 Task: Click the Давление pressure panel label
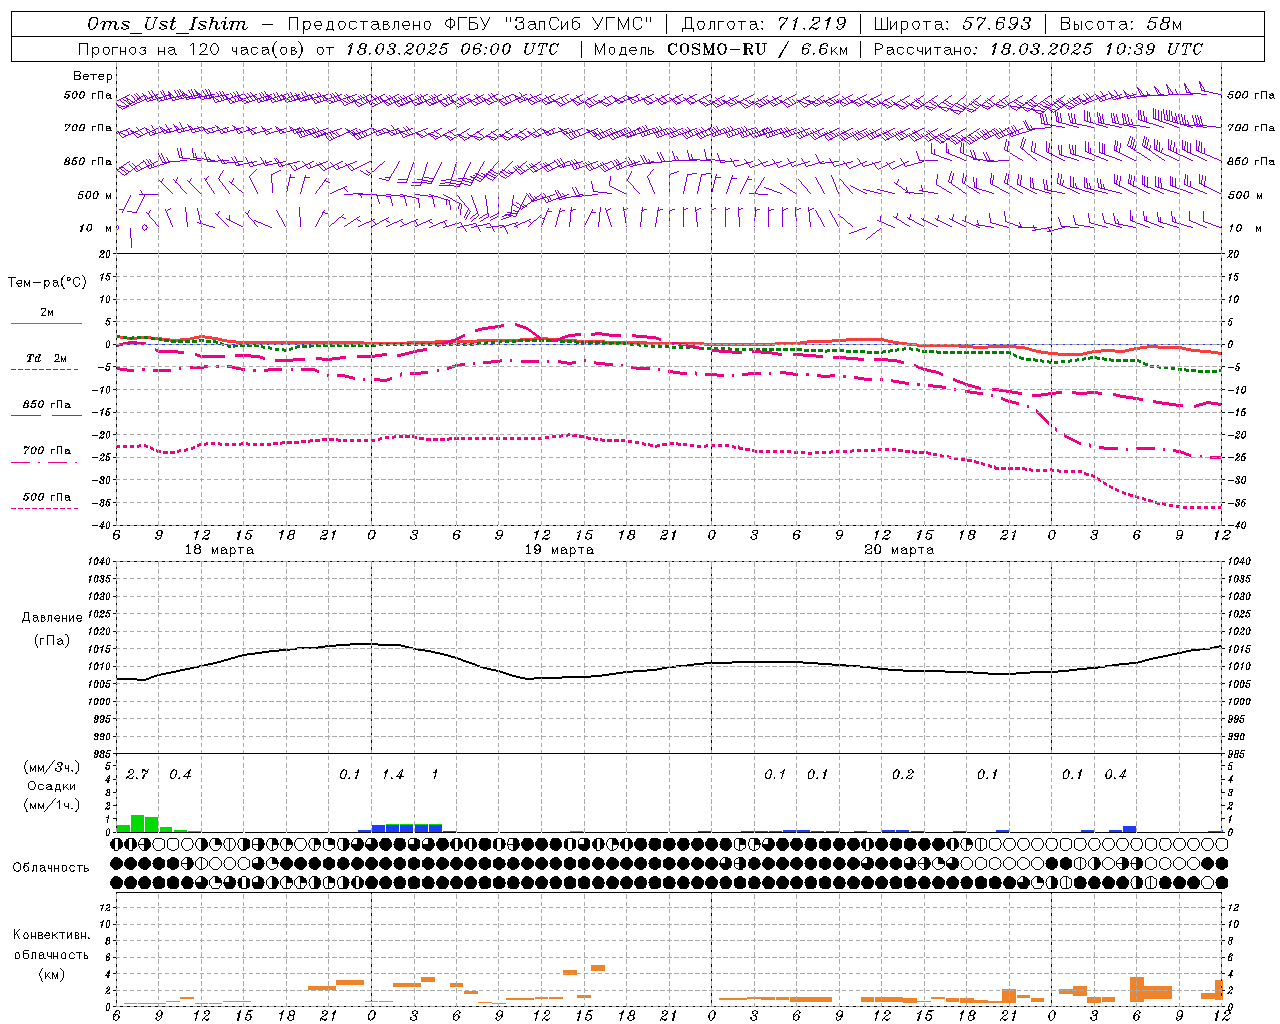pos(52,618)
